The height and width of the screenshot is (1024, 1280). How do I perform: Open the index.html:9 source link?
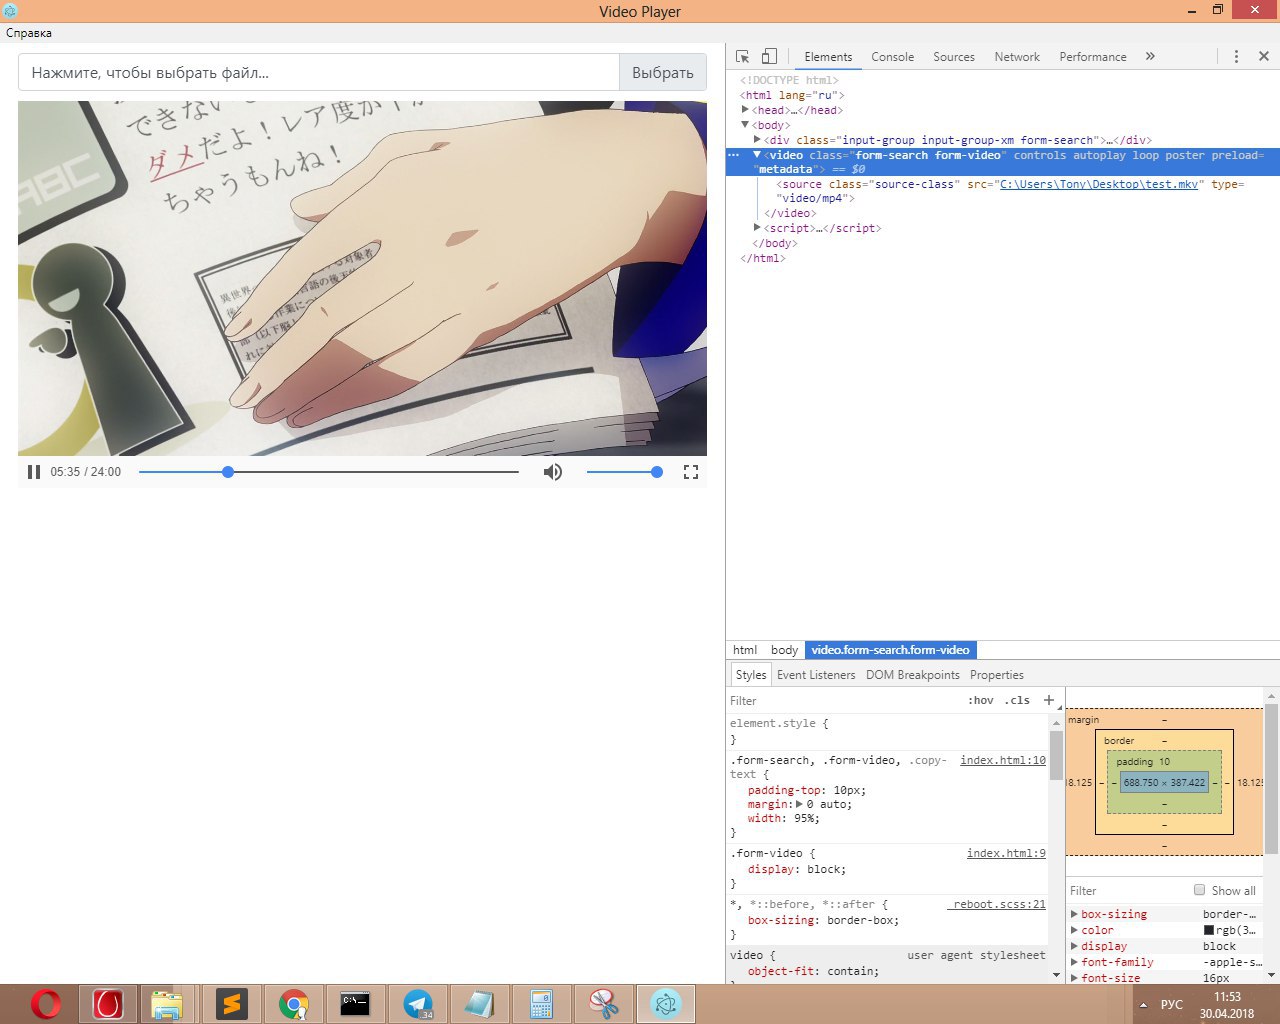(x=1006, y=853)
